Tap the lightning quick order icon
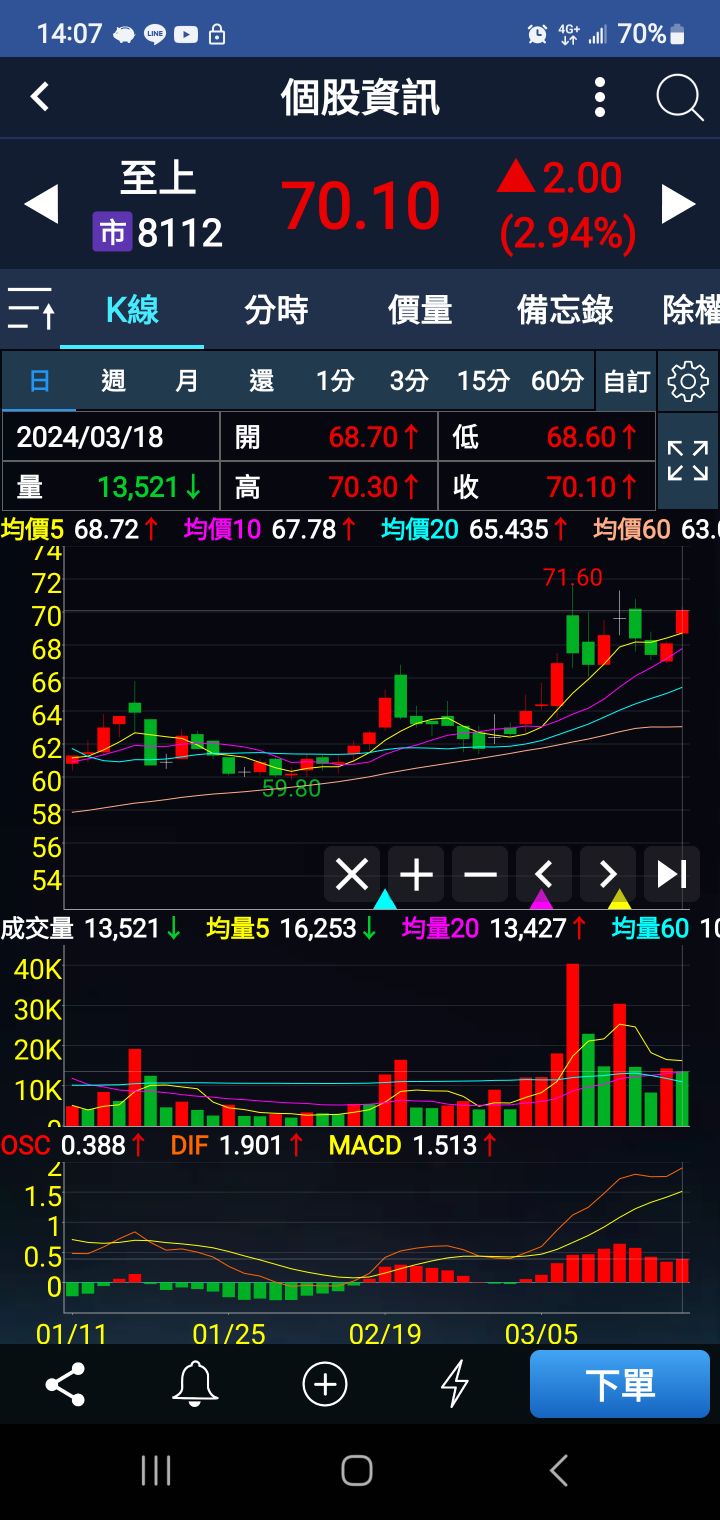The image size is (720, 1520). coord(455,1385)
